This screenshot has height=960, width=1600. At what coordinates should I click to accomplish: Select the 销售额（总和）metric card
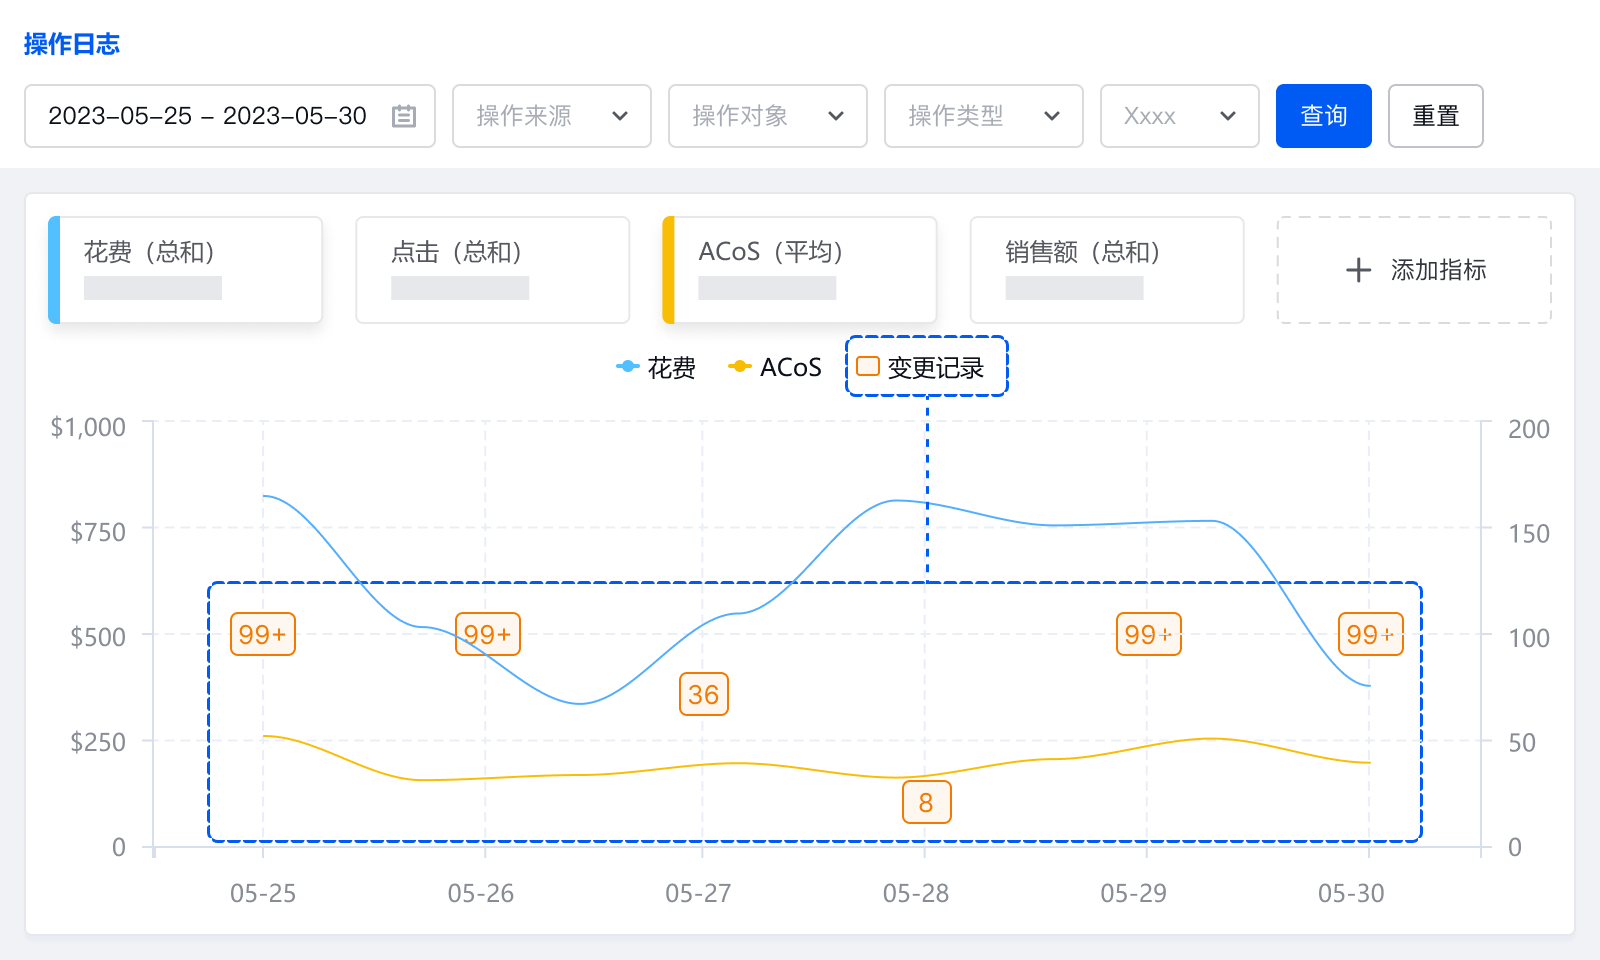pos(1107,270)
